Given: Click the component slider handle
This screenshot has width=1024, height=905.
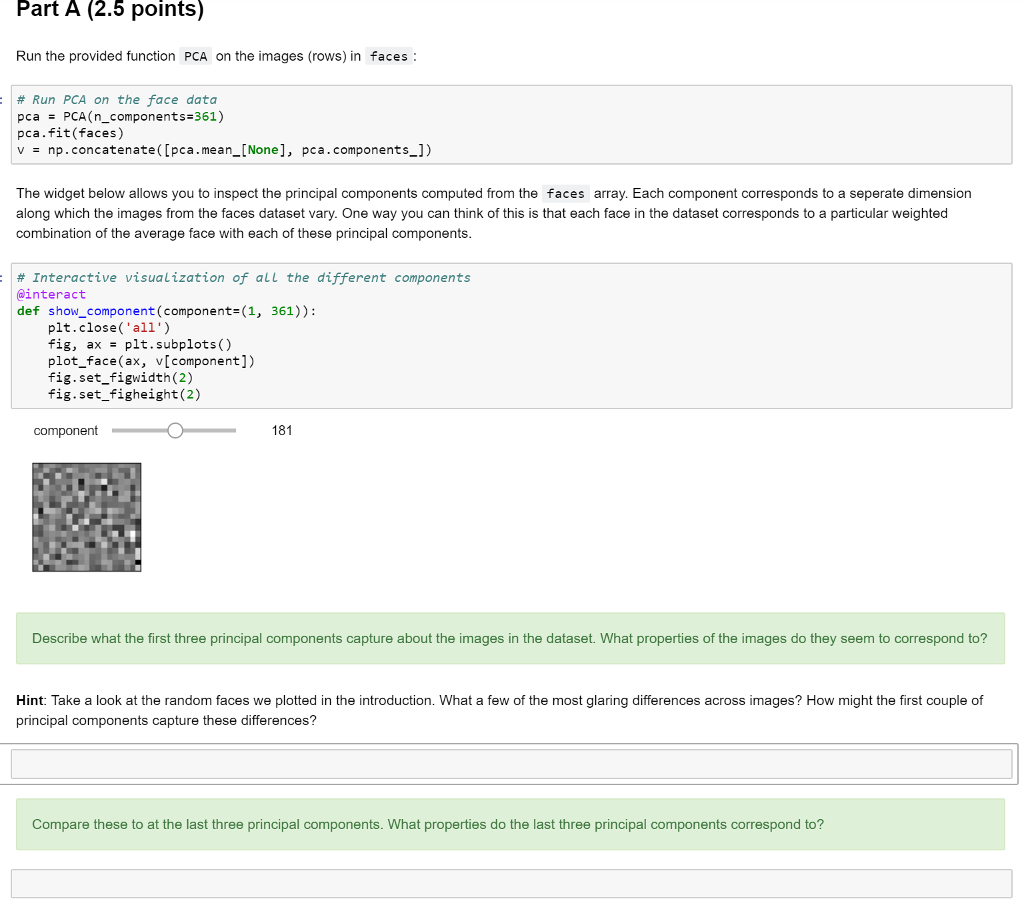Looking at the screenshot, I should 175,431.
